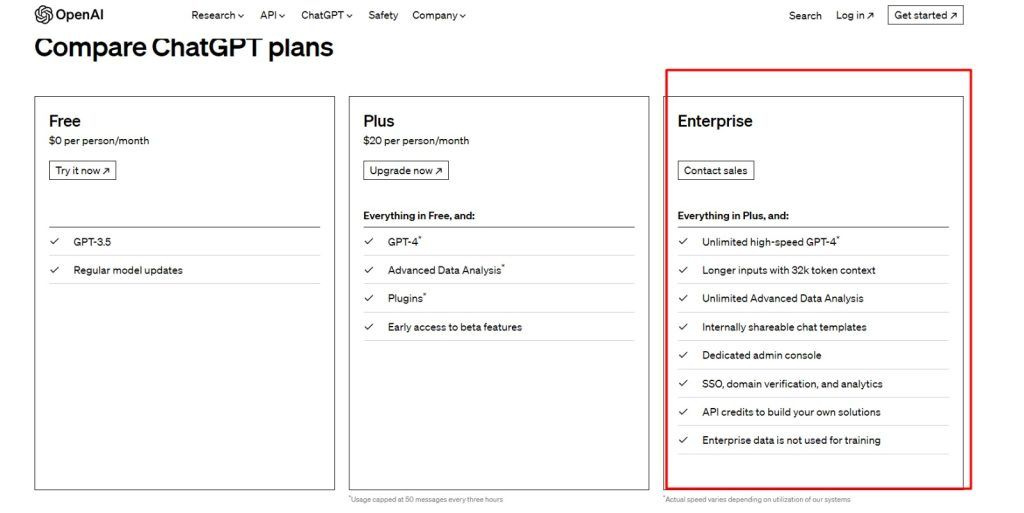The height and width of the screenshot is (513, 1024).
Task: Click the Plugins feature row
Action: 498,298
